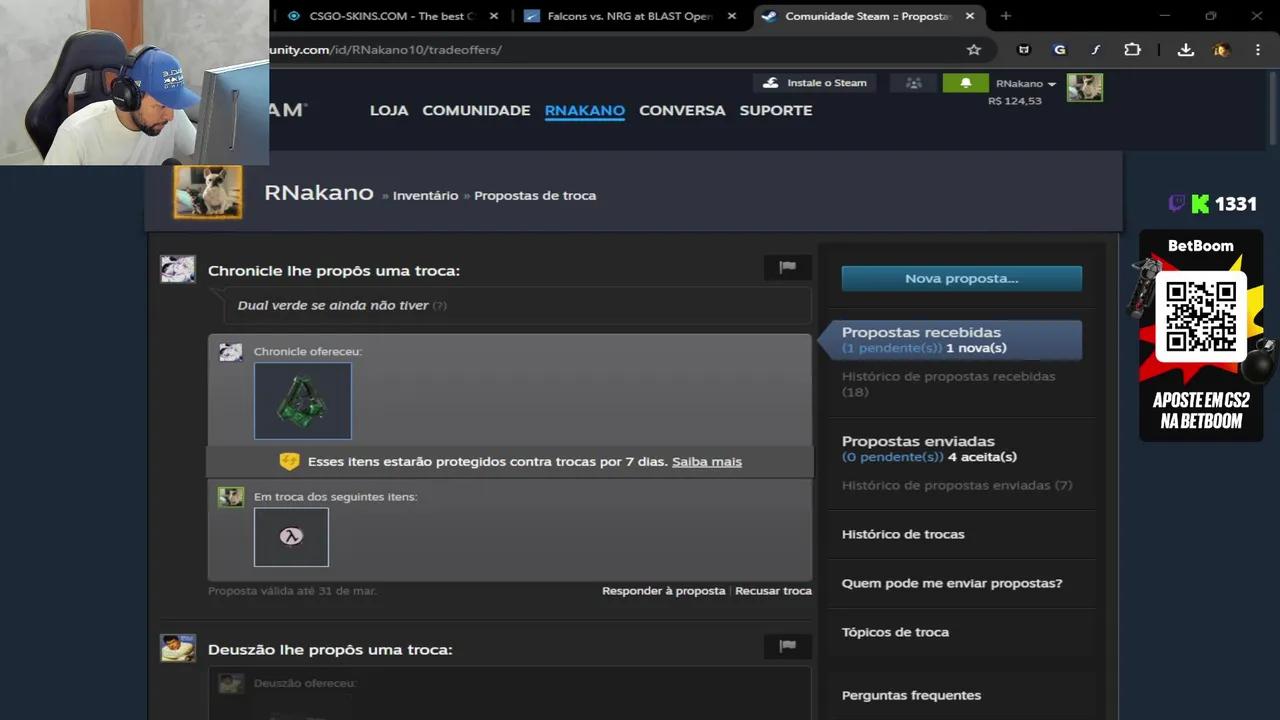The width and height of the screenshot is (1280, 720).
Task: Open the Steam friends activity icon
Action: 913,83
